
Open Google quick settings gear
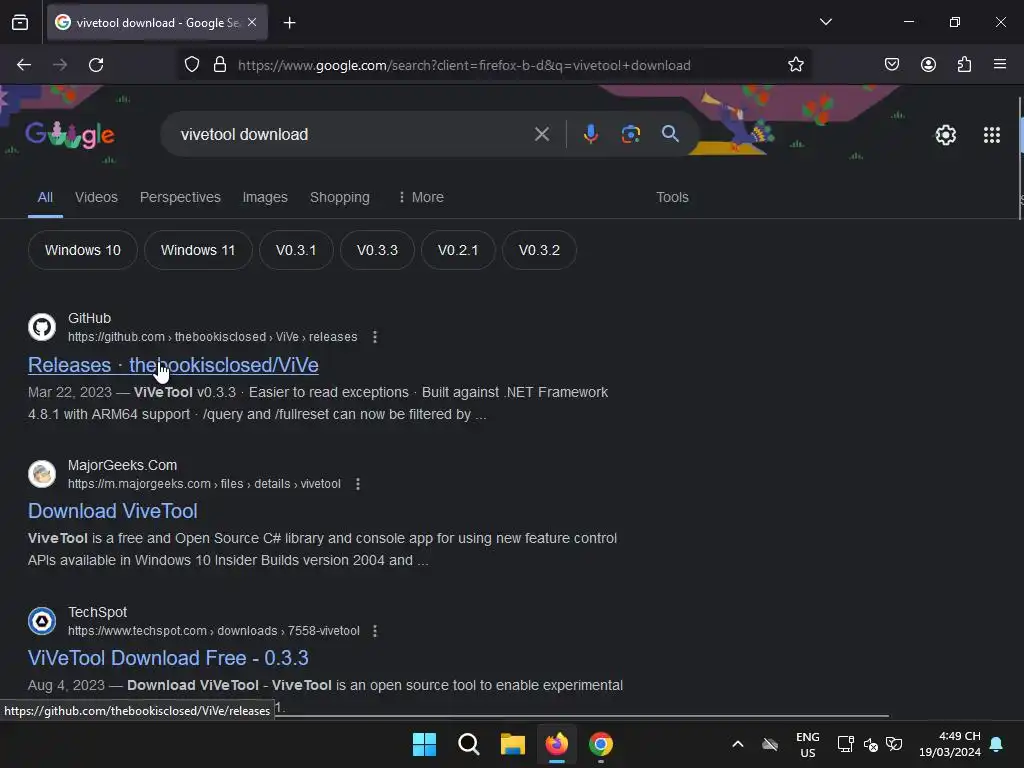point(946,135)
